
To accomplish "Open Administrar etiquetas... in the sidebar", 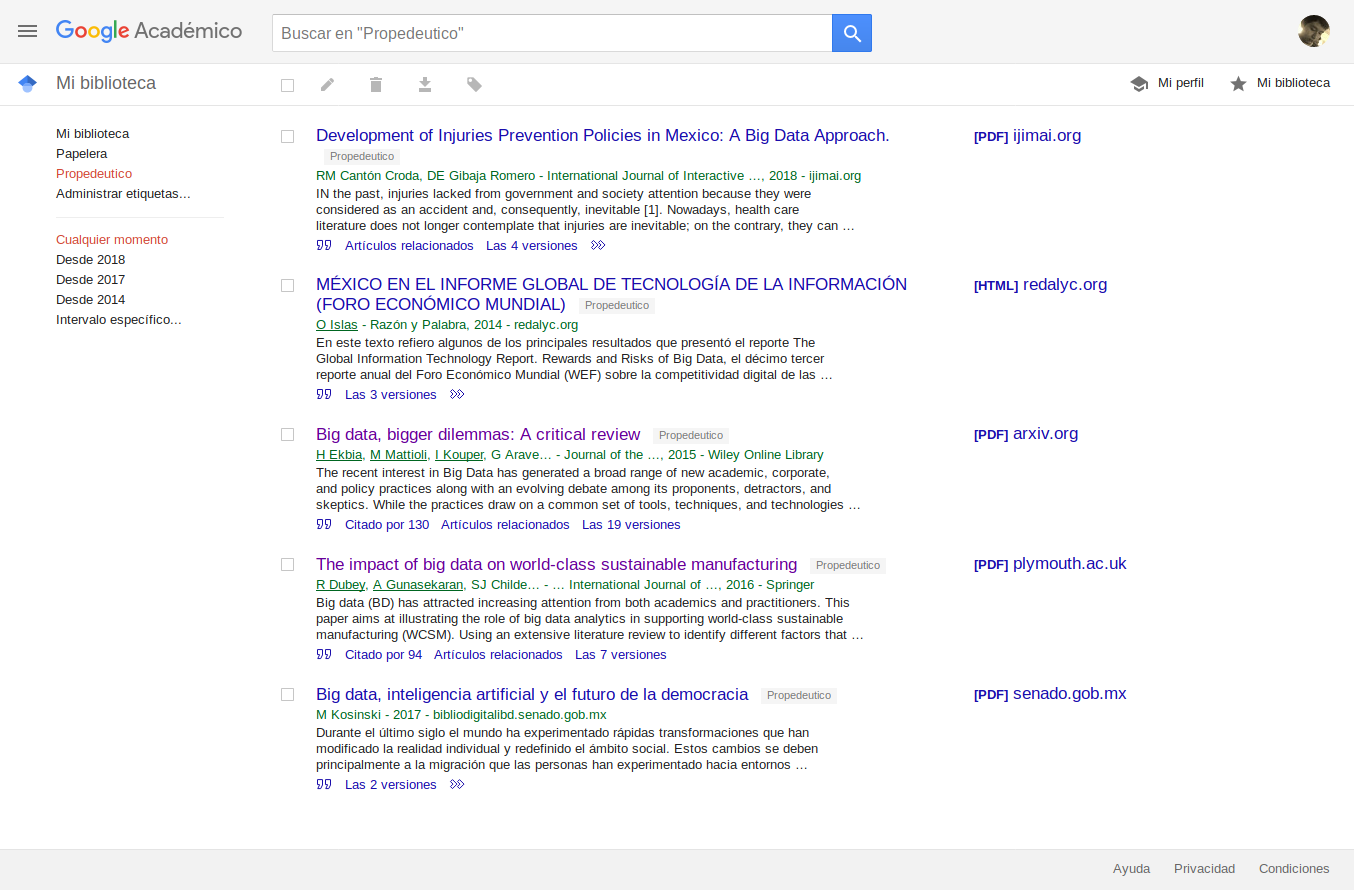I will (123, 193).
